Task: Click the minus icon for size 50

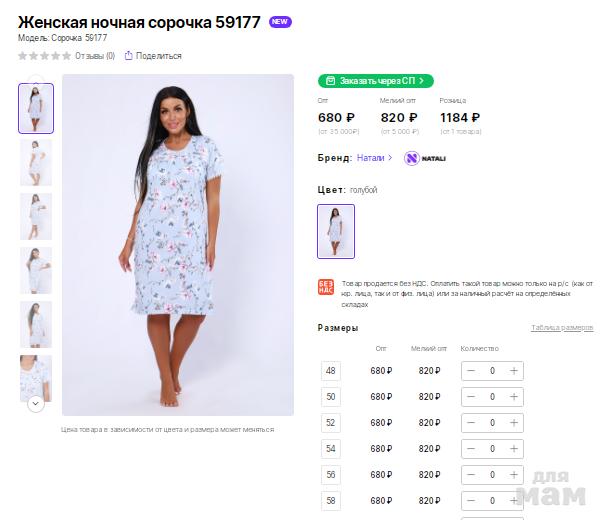Action: point(471,397)
